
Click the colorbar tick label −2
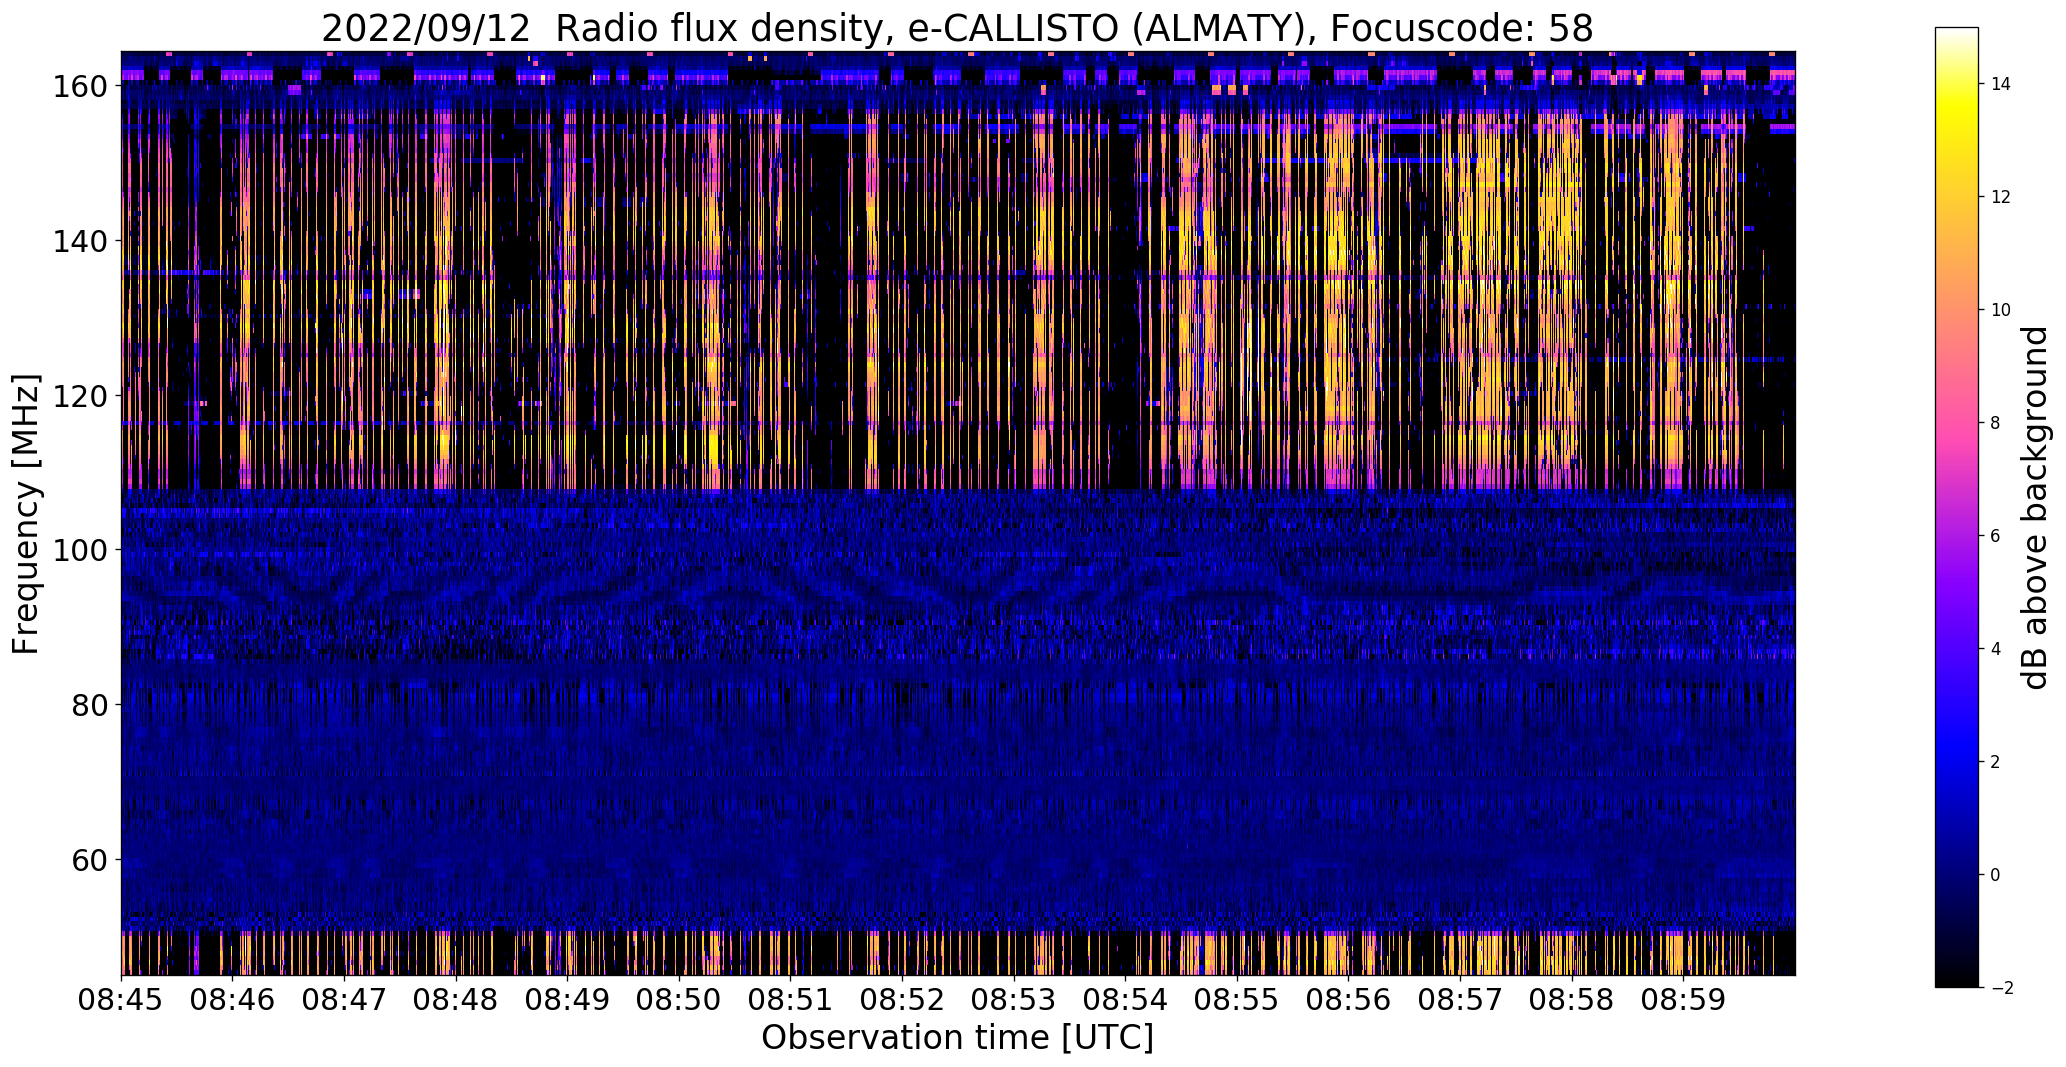(2001, 988)
